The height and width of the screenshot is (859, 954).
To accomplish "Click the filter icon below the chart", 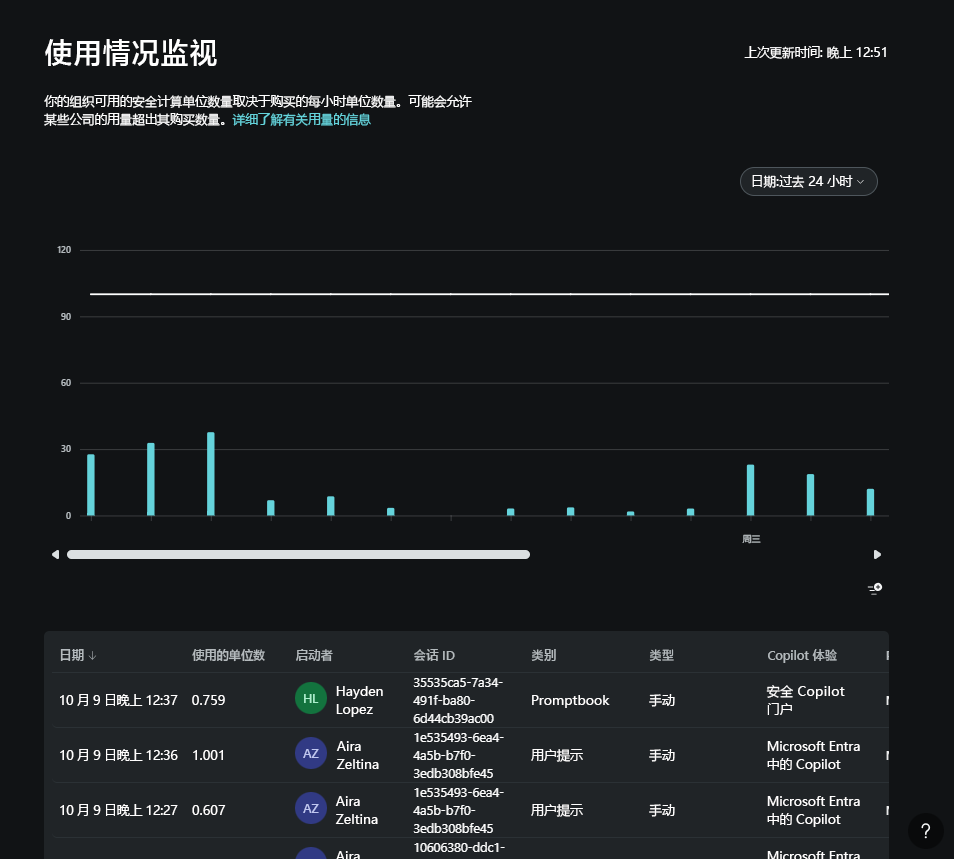I will click(x=875, y=588).
